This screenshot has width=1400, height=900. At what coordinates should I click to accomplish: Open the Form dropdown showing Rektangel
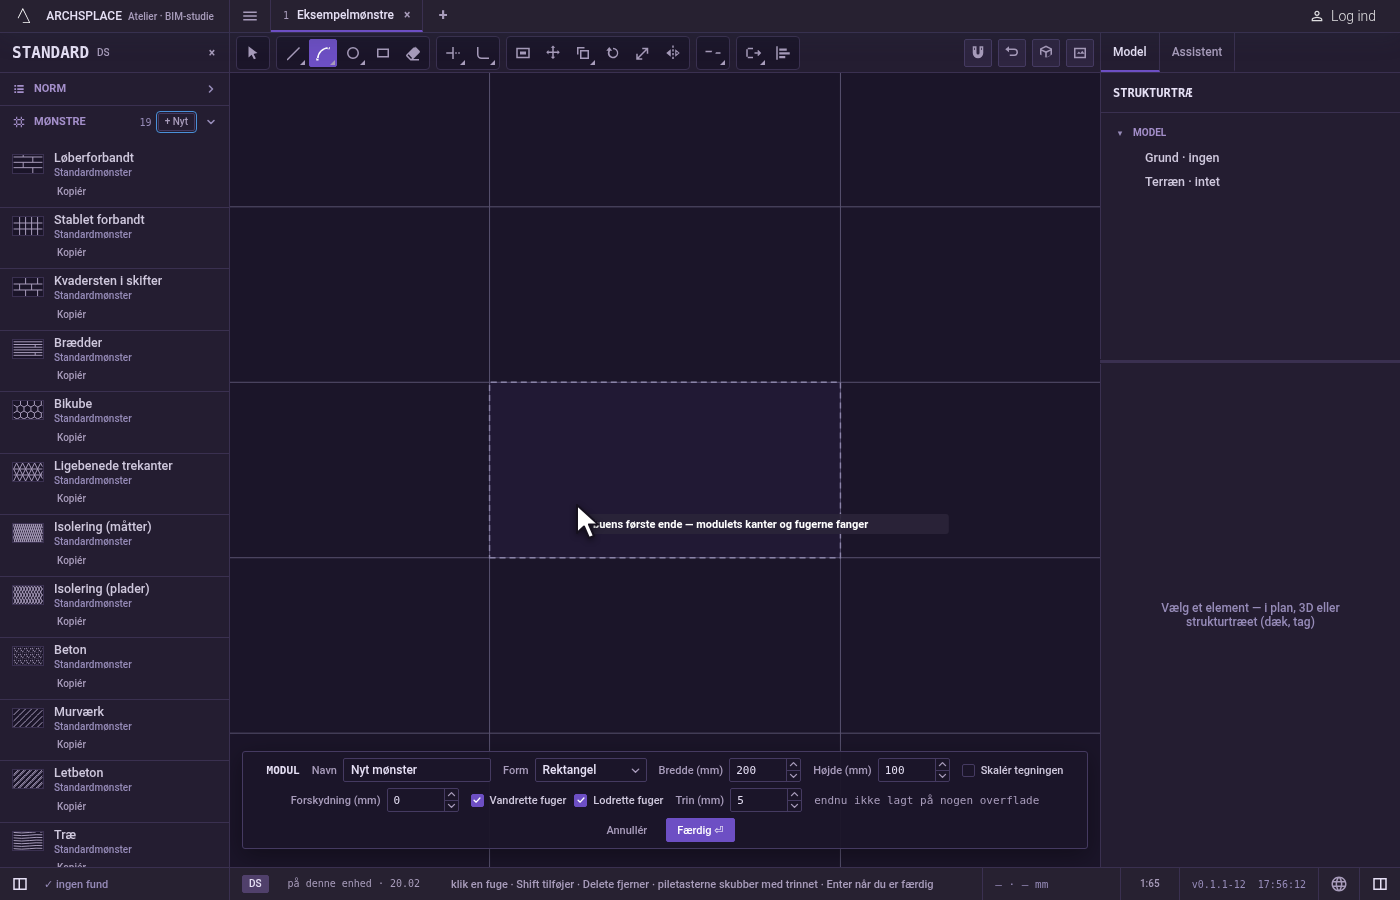pyautogui.click(x=591, y=770)
